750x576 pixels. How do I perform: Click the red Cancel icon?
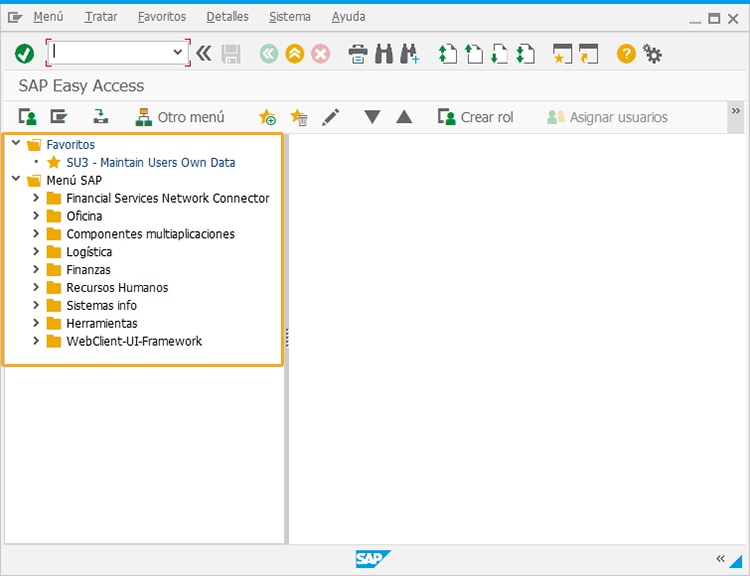pos(320,54)
